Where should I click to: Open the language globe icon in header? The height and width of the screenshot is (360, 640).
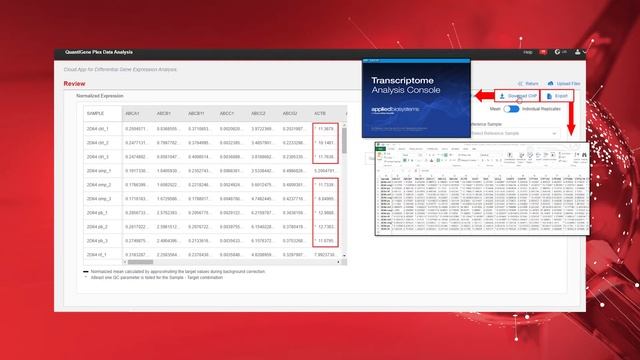point(558,52)
